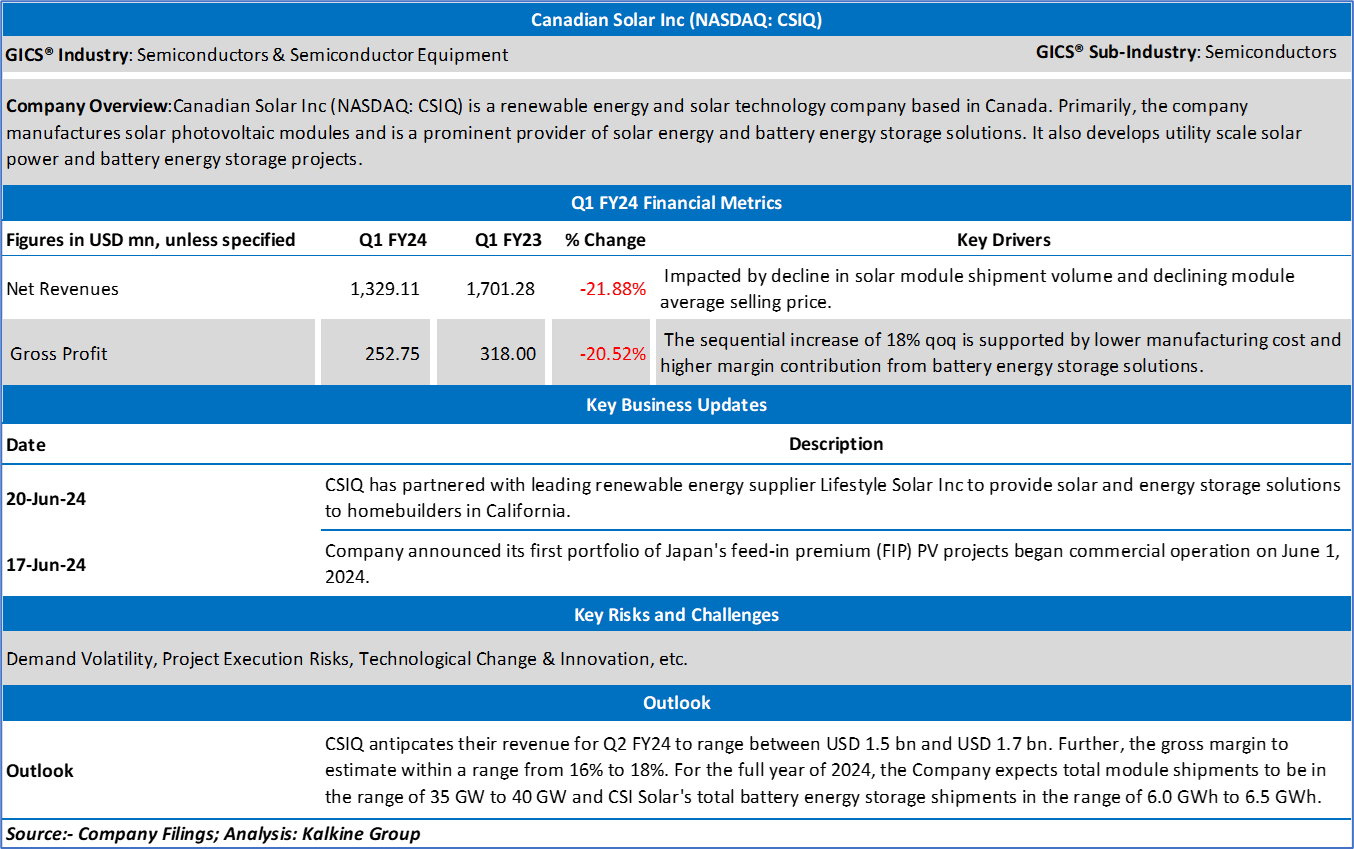Click the Q1 FY24 column header
The image size is (1354, 849).
pyautogui.click(x=393, y=240)
